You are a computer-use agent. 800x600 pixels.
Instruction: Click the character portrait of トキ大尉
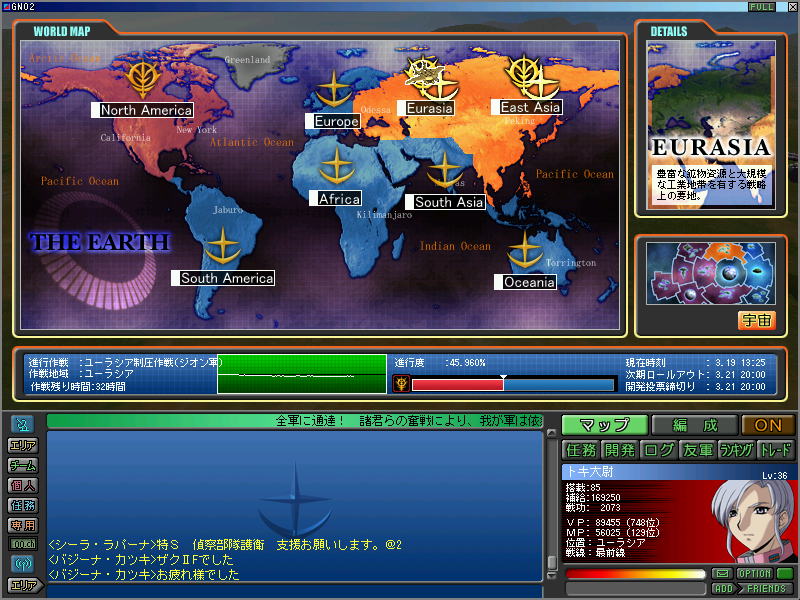[x=753, y=520]
